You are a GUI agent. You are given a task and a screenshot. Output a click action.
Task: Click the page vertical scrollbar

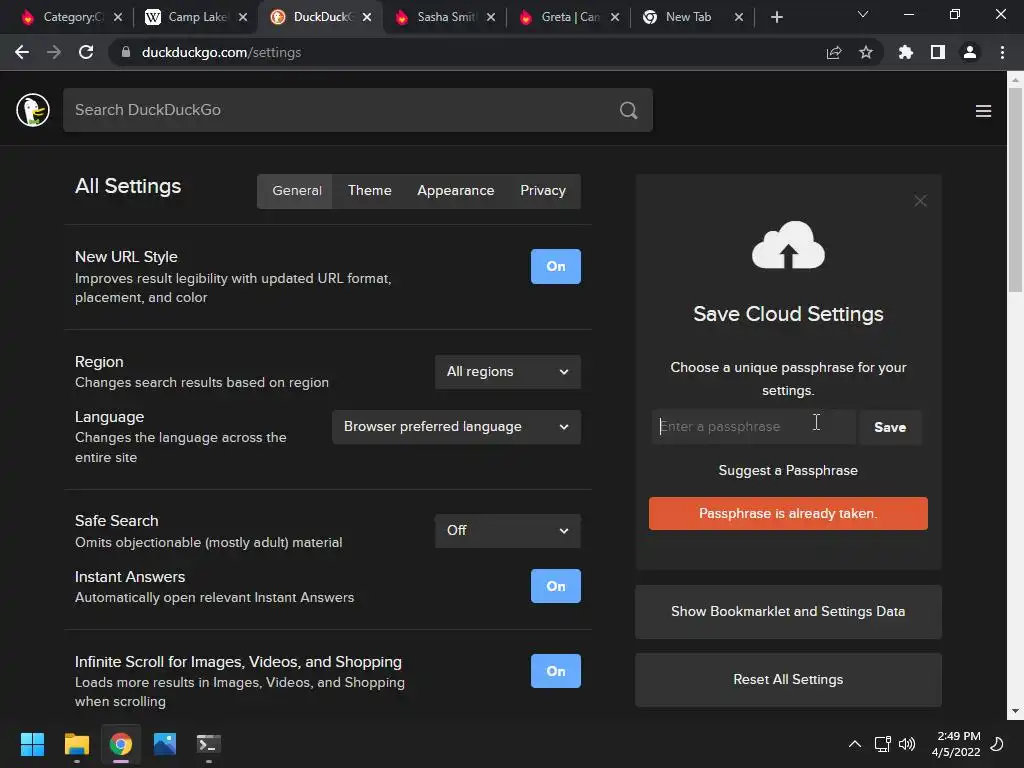click(x=1015, y=189)
